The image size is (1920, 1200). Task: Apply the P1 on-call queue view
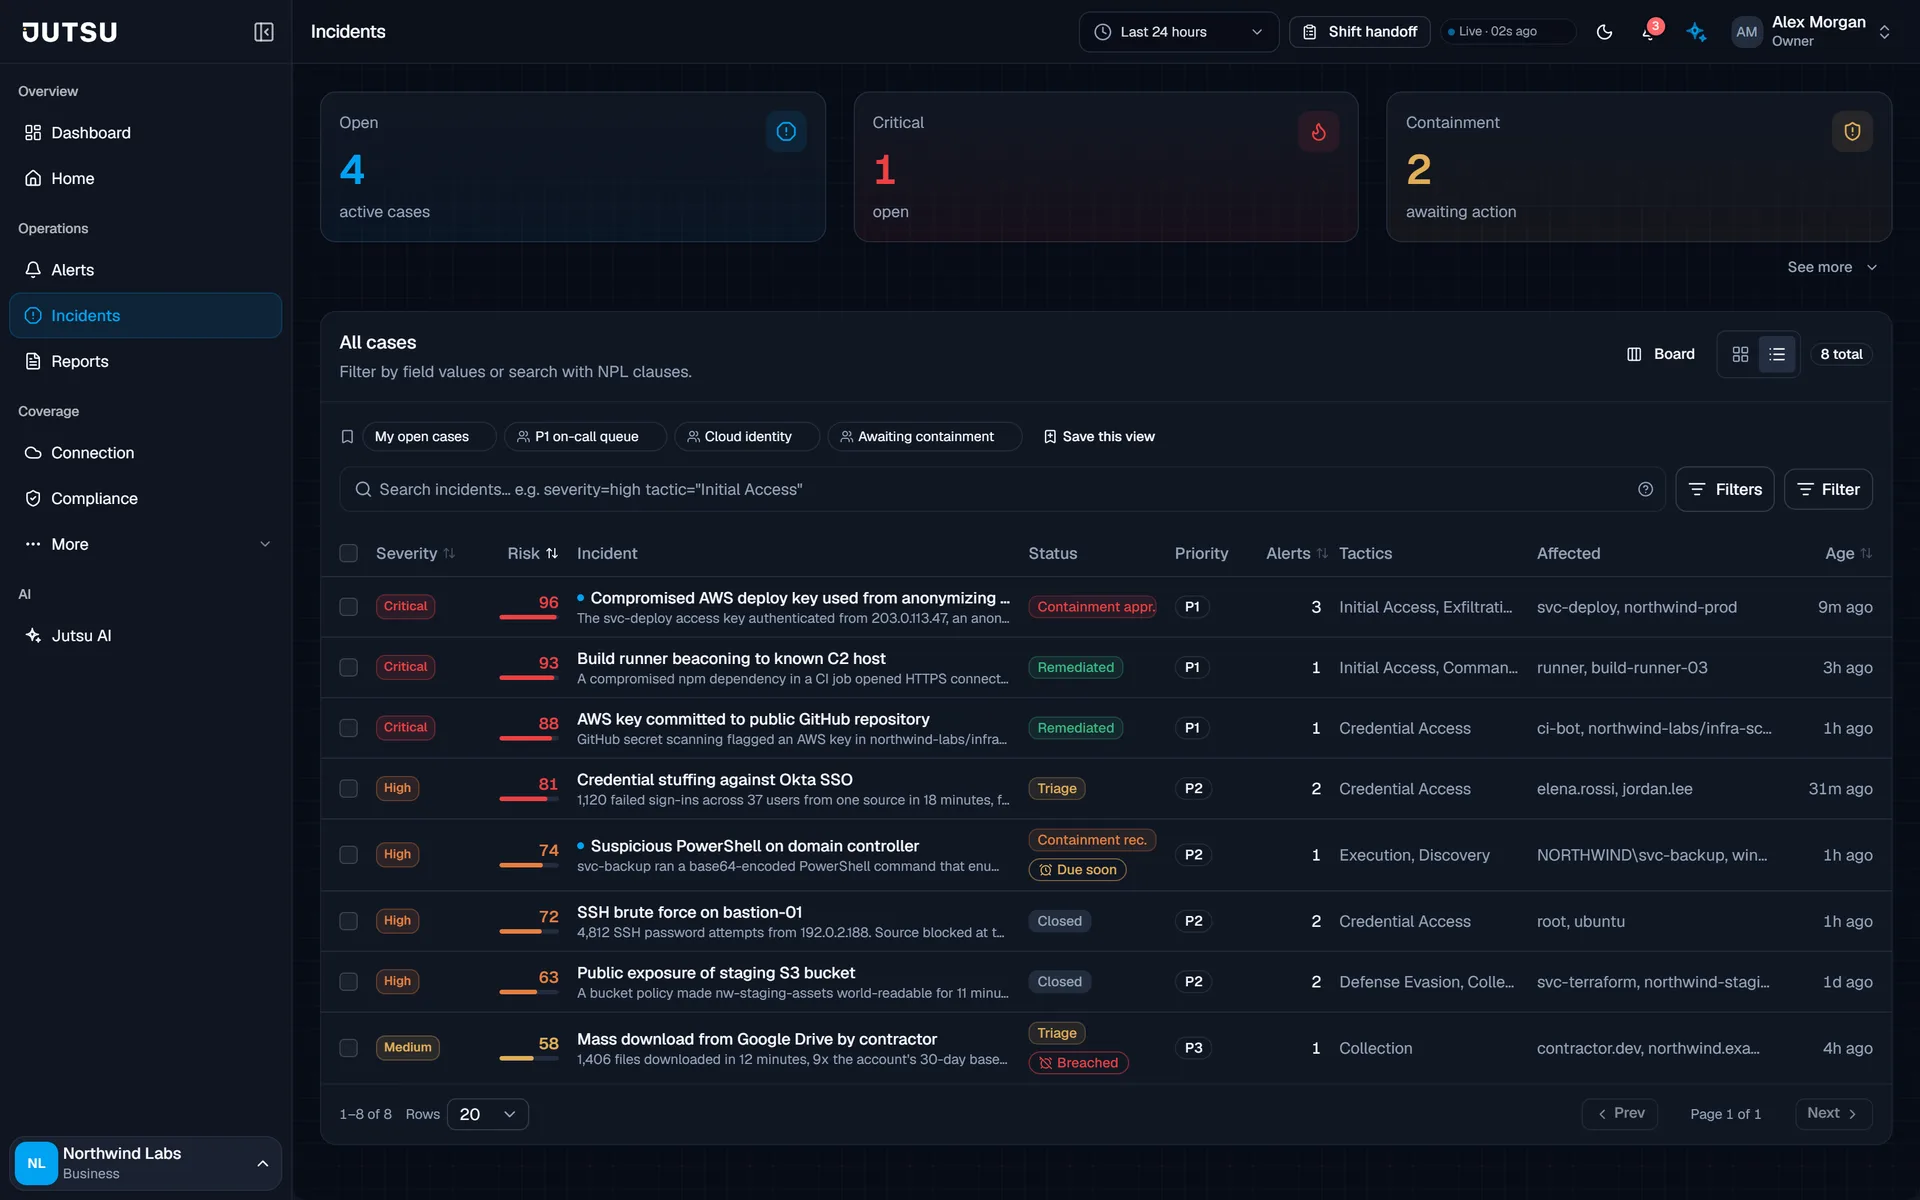pos(586,437)
